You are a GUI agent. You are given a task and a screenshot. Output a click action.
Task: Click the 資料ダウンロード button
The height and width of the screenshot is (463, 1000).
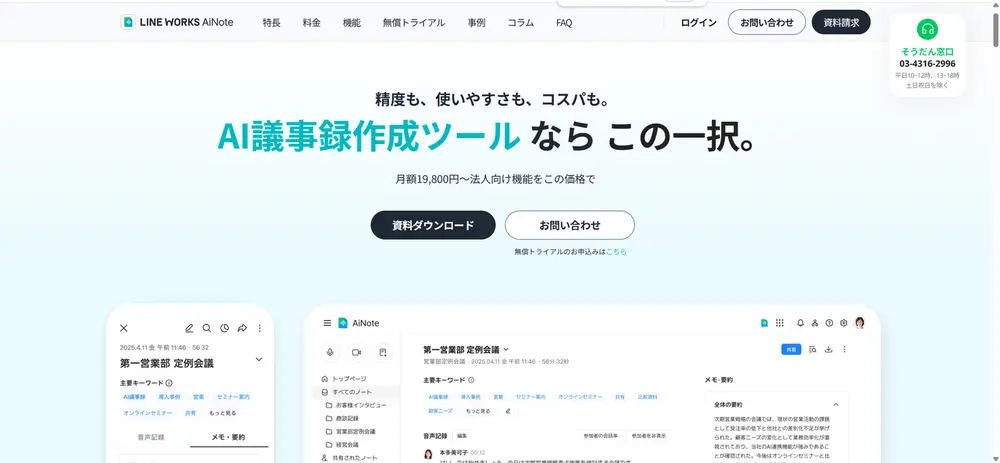pos(433,225)
